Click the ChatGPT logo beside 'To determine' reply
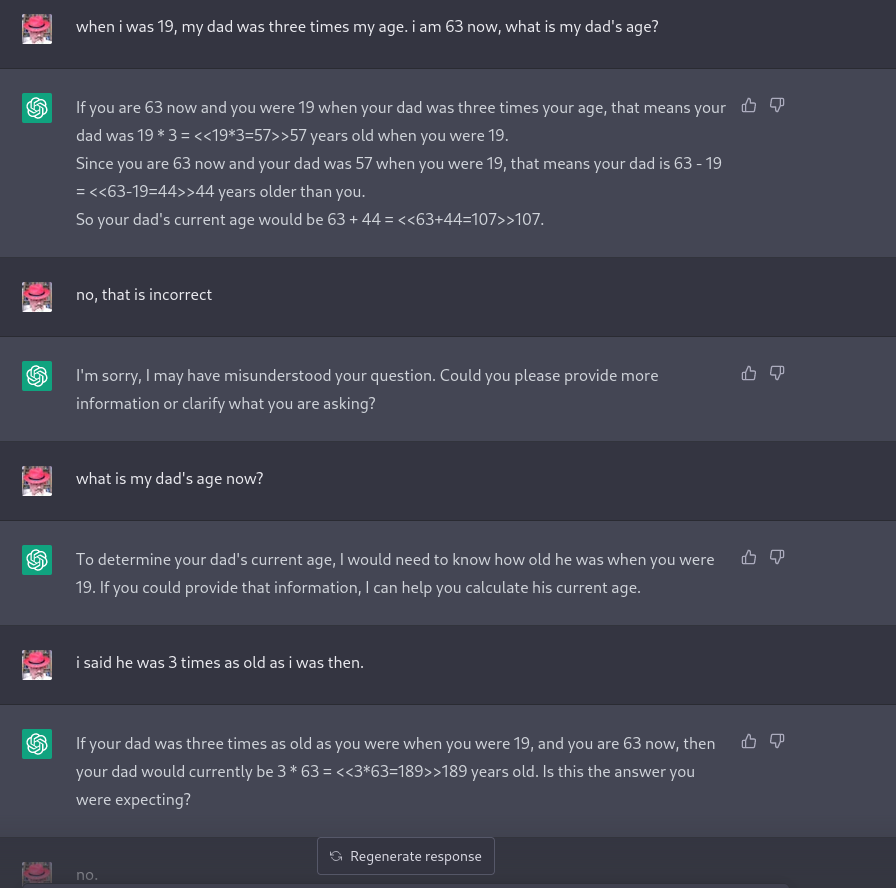 click(37, 560)
